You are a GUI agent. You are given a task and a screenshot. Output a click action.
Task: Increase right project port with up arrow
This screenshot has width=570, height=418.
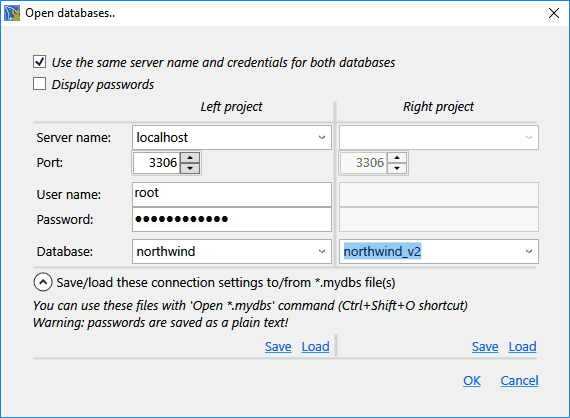point(397,158)
